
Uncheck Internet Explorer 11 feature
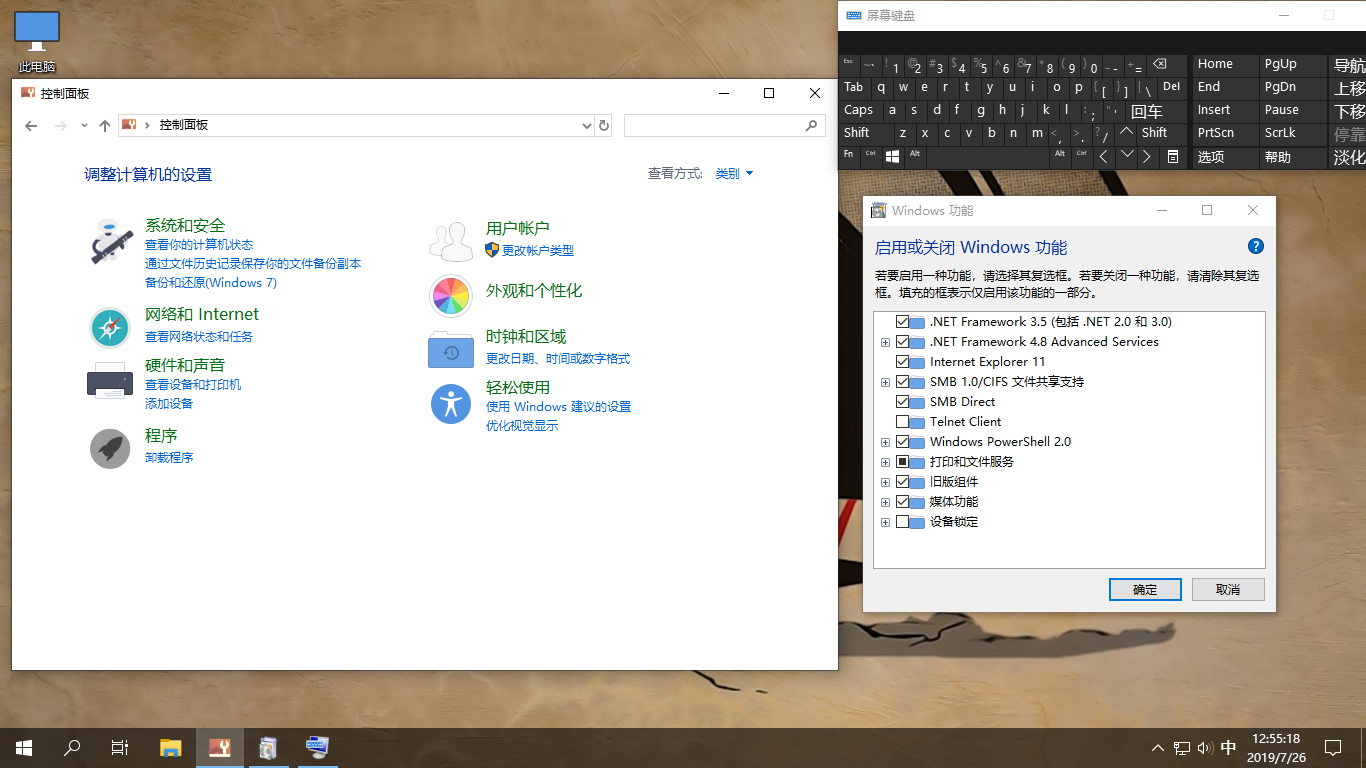click(903, 362)
